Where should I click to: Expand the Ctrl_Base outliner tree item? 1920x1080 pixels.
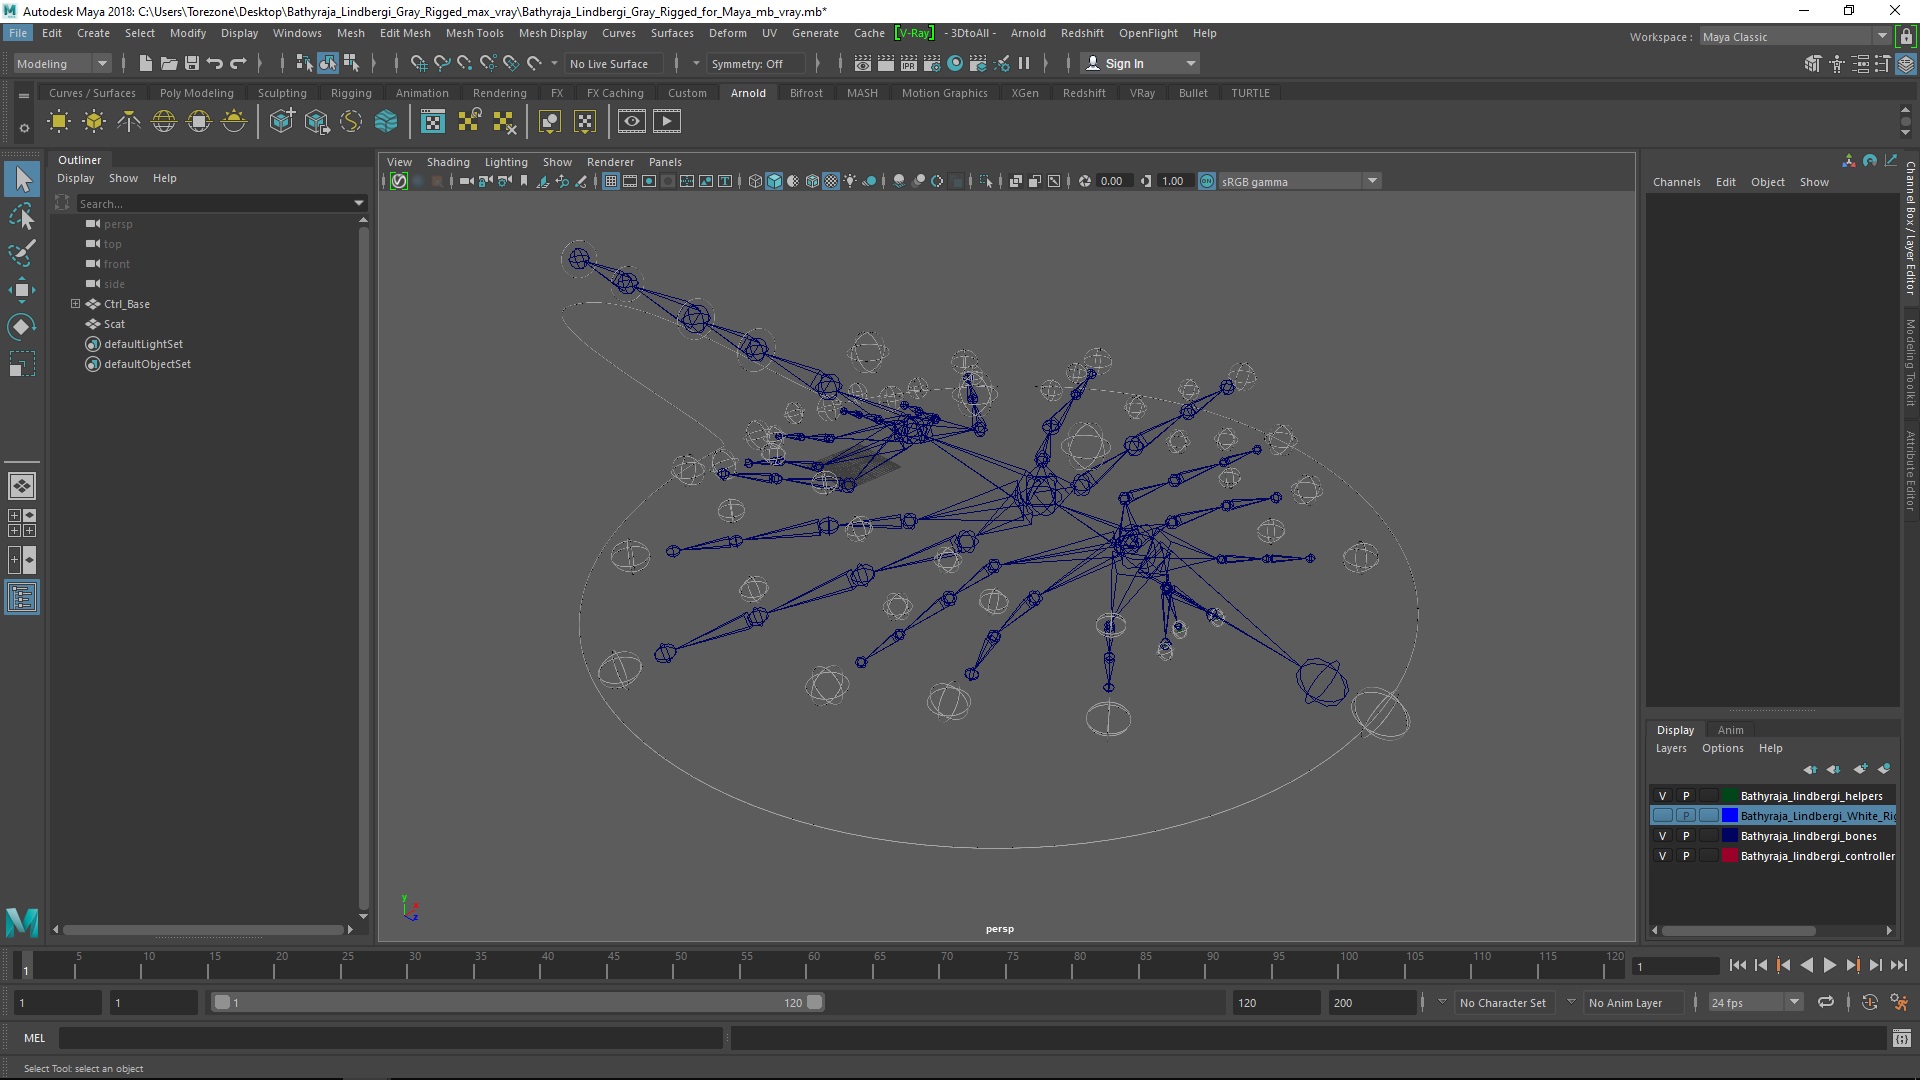pos(75,303)
